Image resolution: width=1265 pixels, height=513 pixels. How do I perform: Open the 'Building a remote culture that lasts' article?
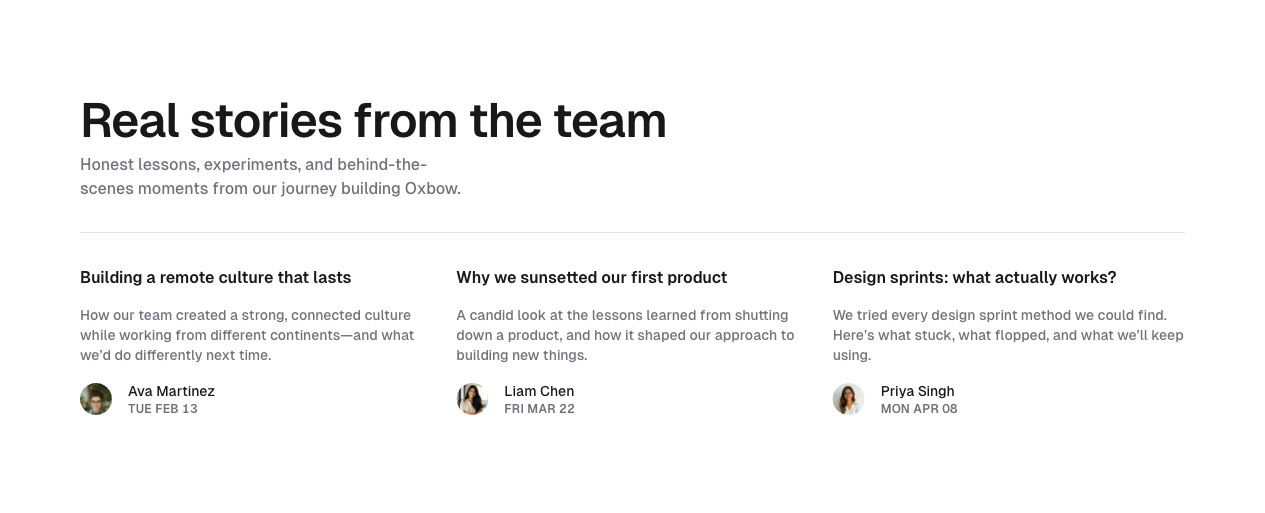pyautogui.click(x=215, y=278)
